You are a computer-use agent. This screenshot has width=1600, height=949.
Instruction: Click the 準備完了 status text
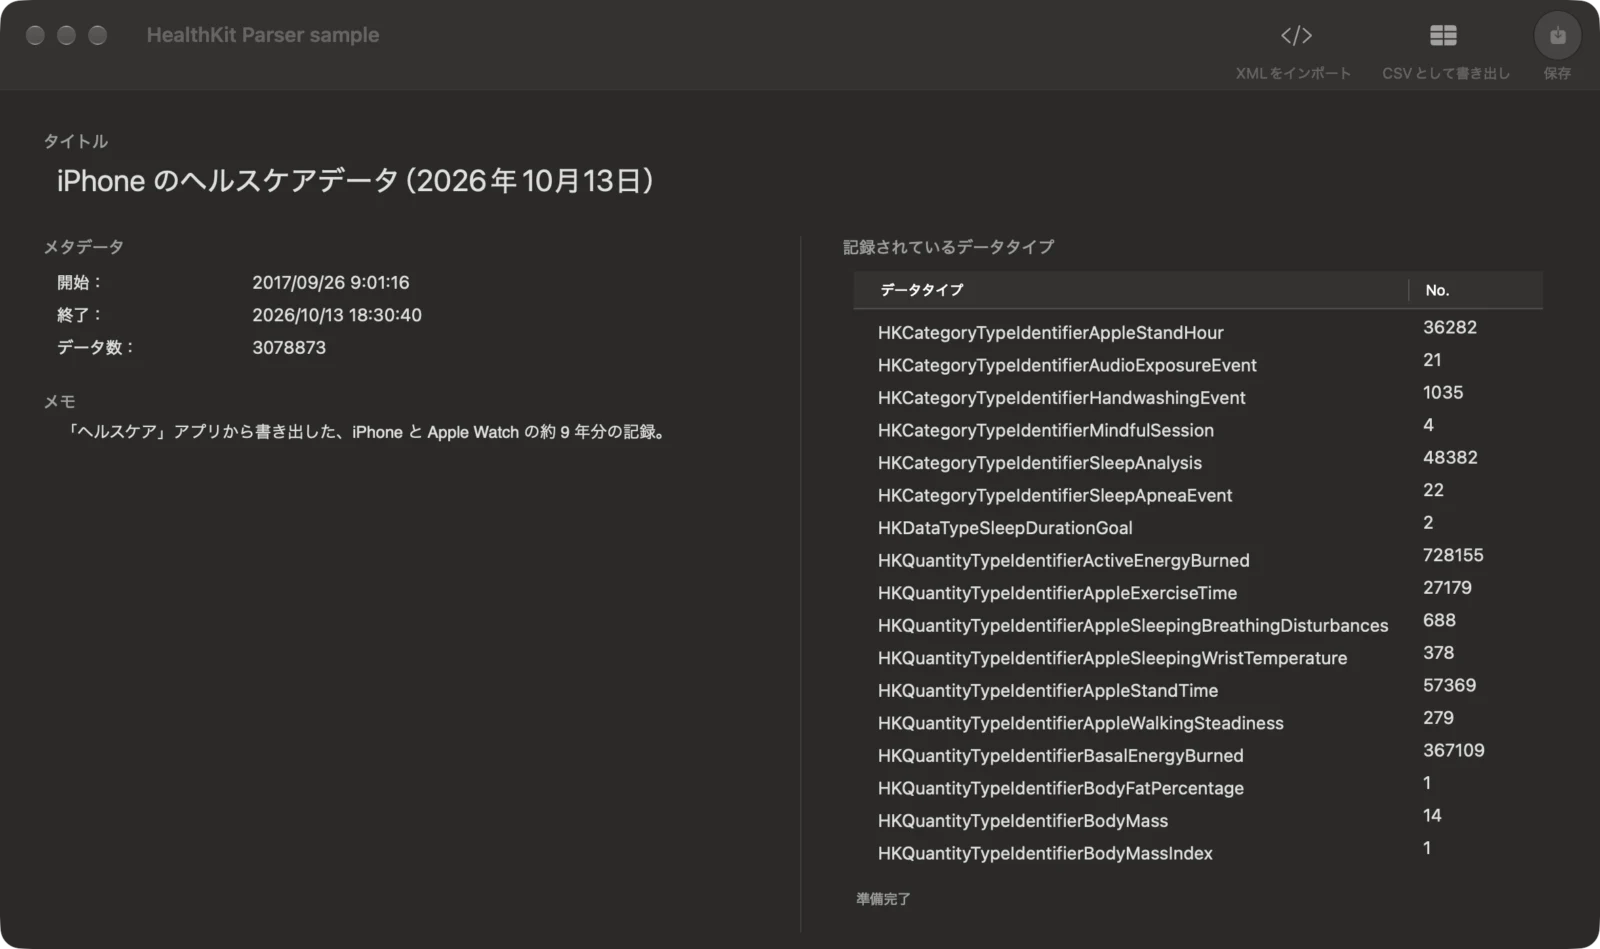pos(883,899)
